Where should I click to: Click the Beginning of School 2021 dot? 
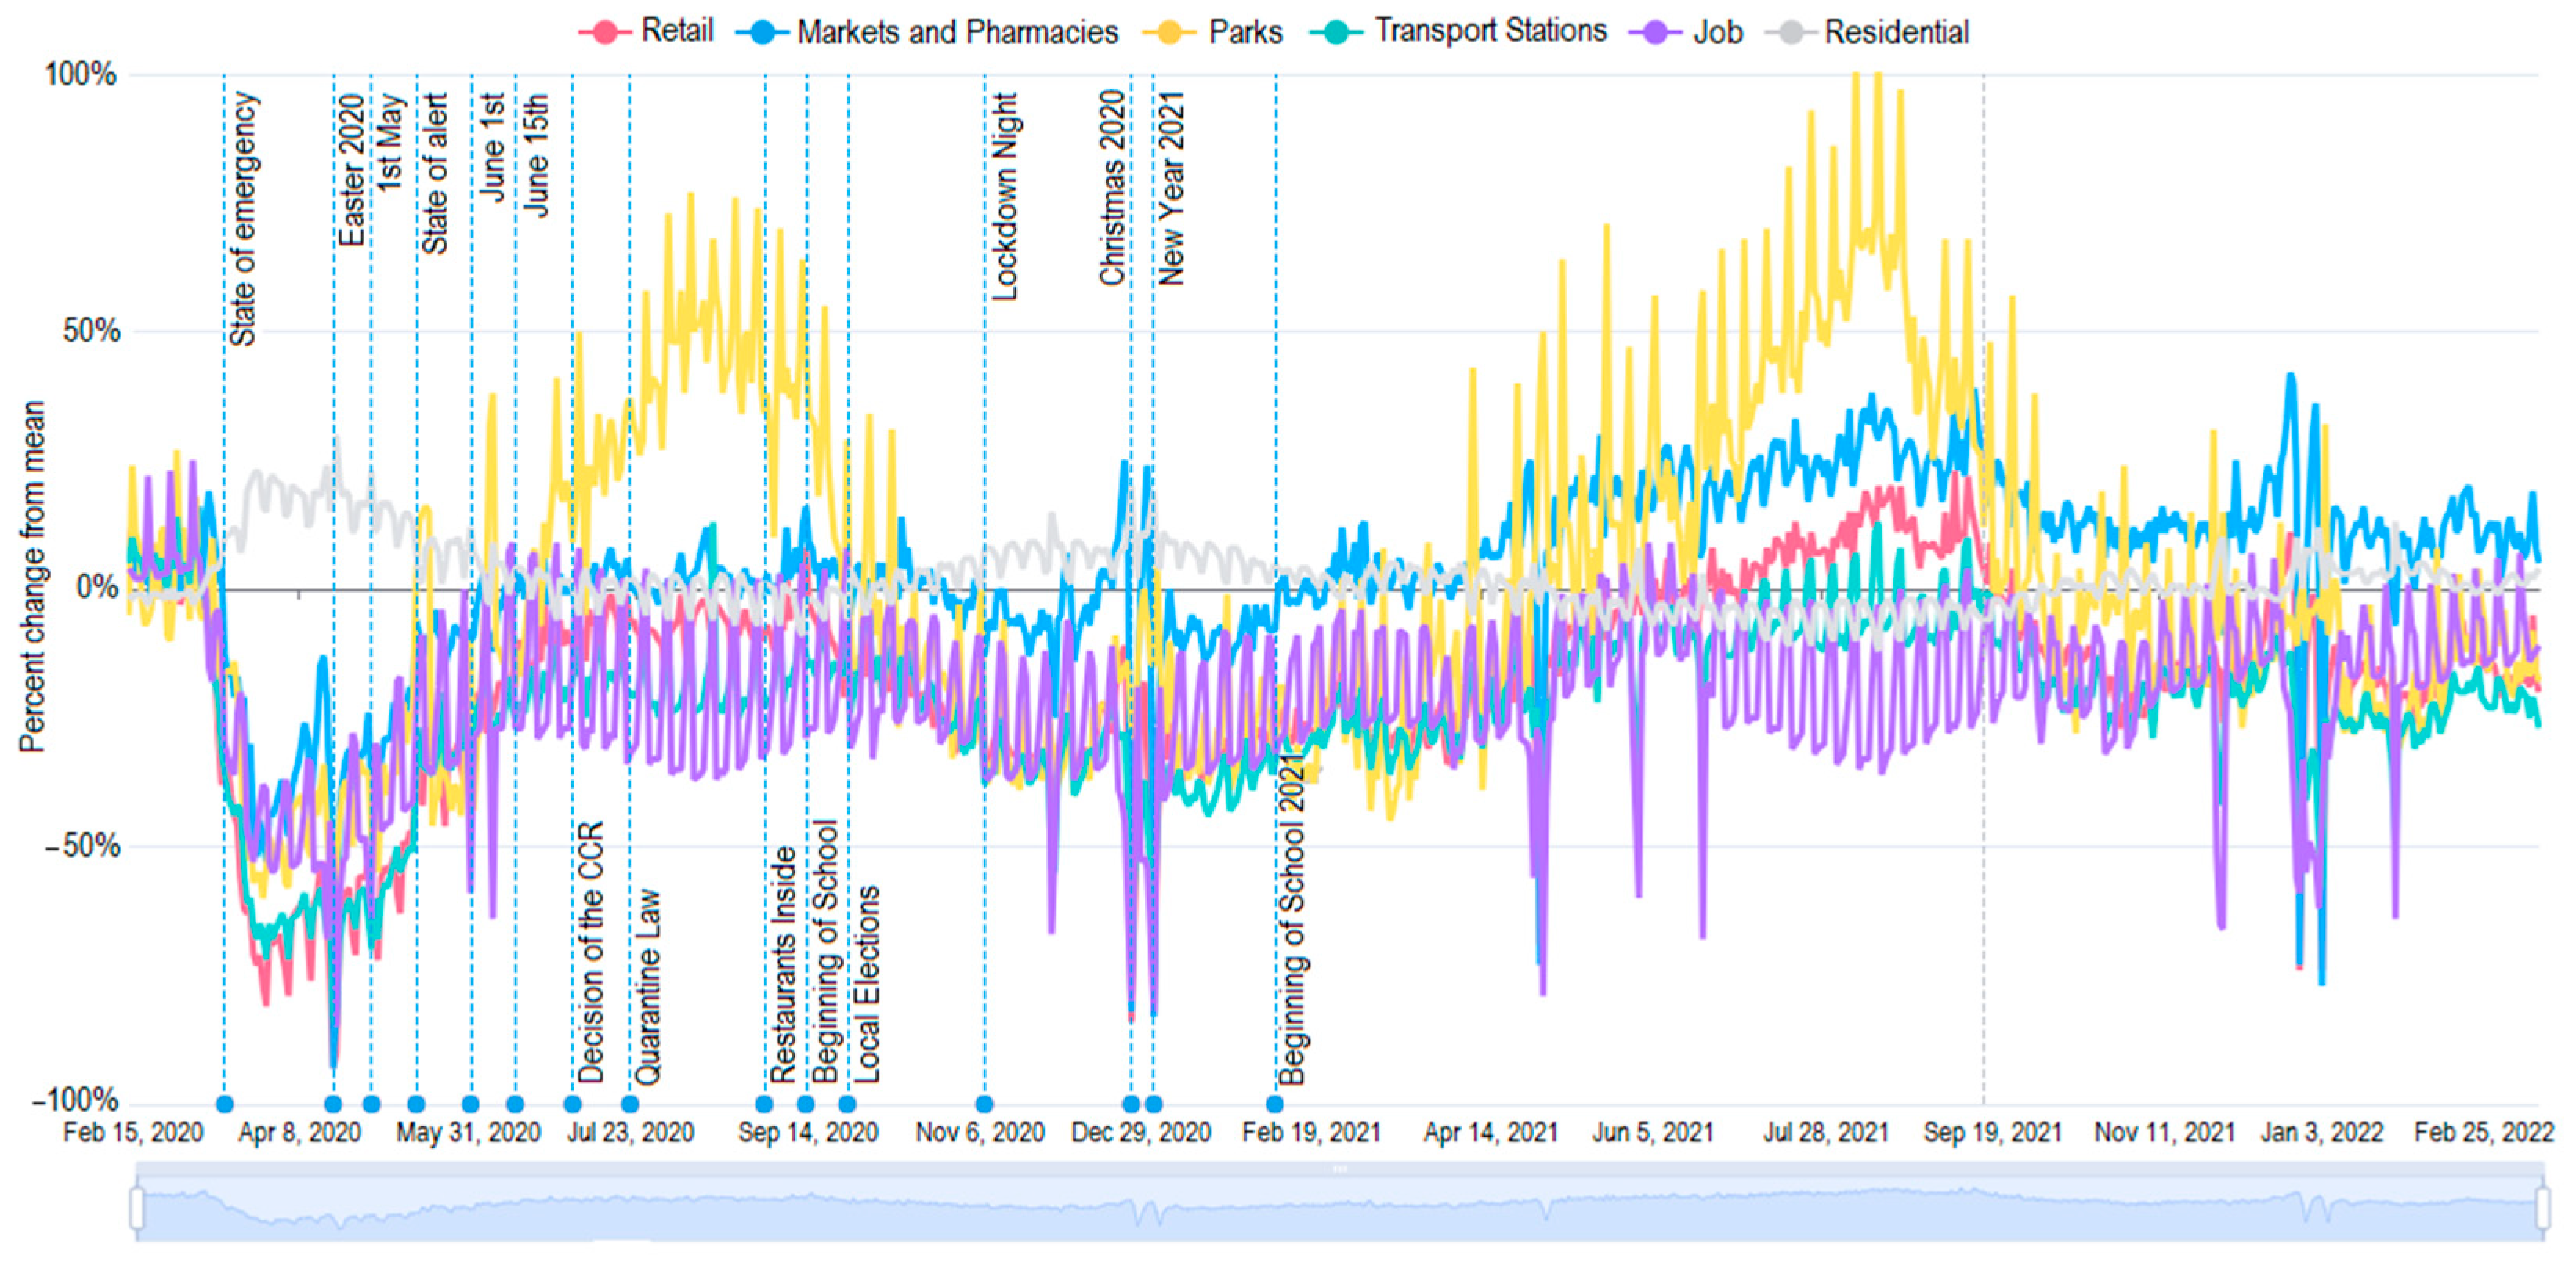click(1275, 1104)
